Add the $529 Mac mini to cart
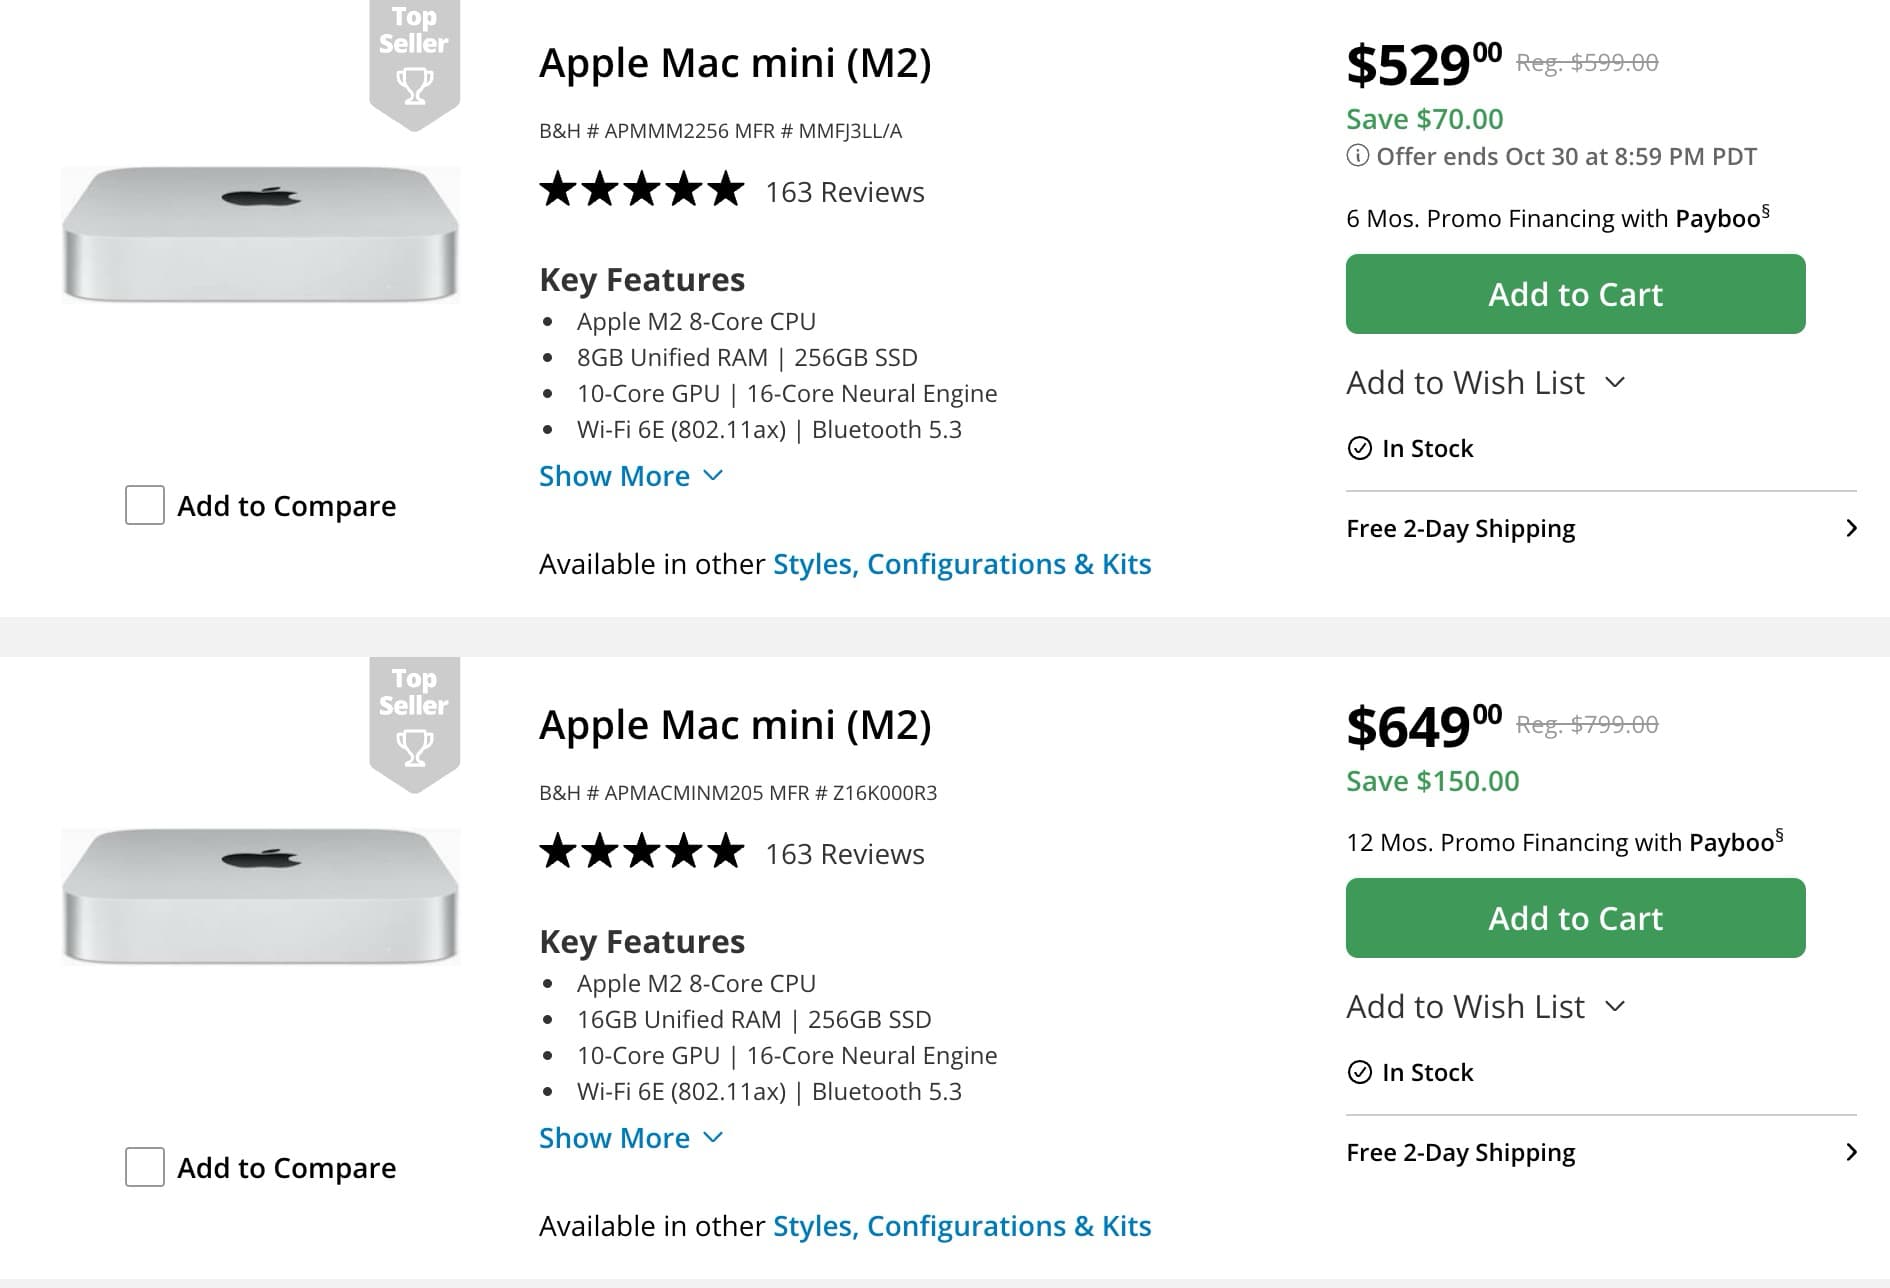The width and height of the screenshot is (1890, 1288). (1575, 294)
